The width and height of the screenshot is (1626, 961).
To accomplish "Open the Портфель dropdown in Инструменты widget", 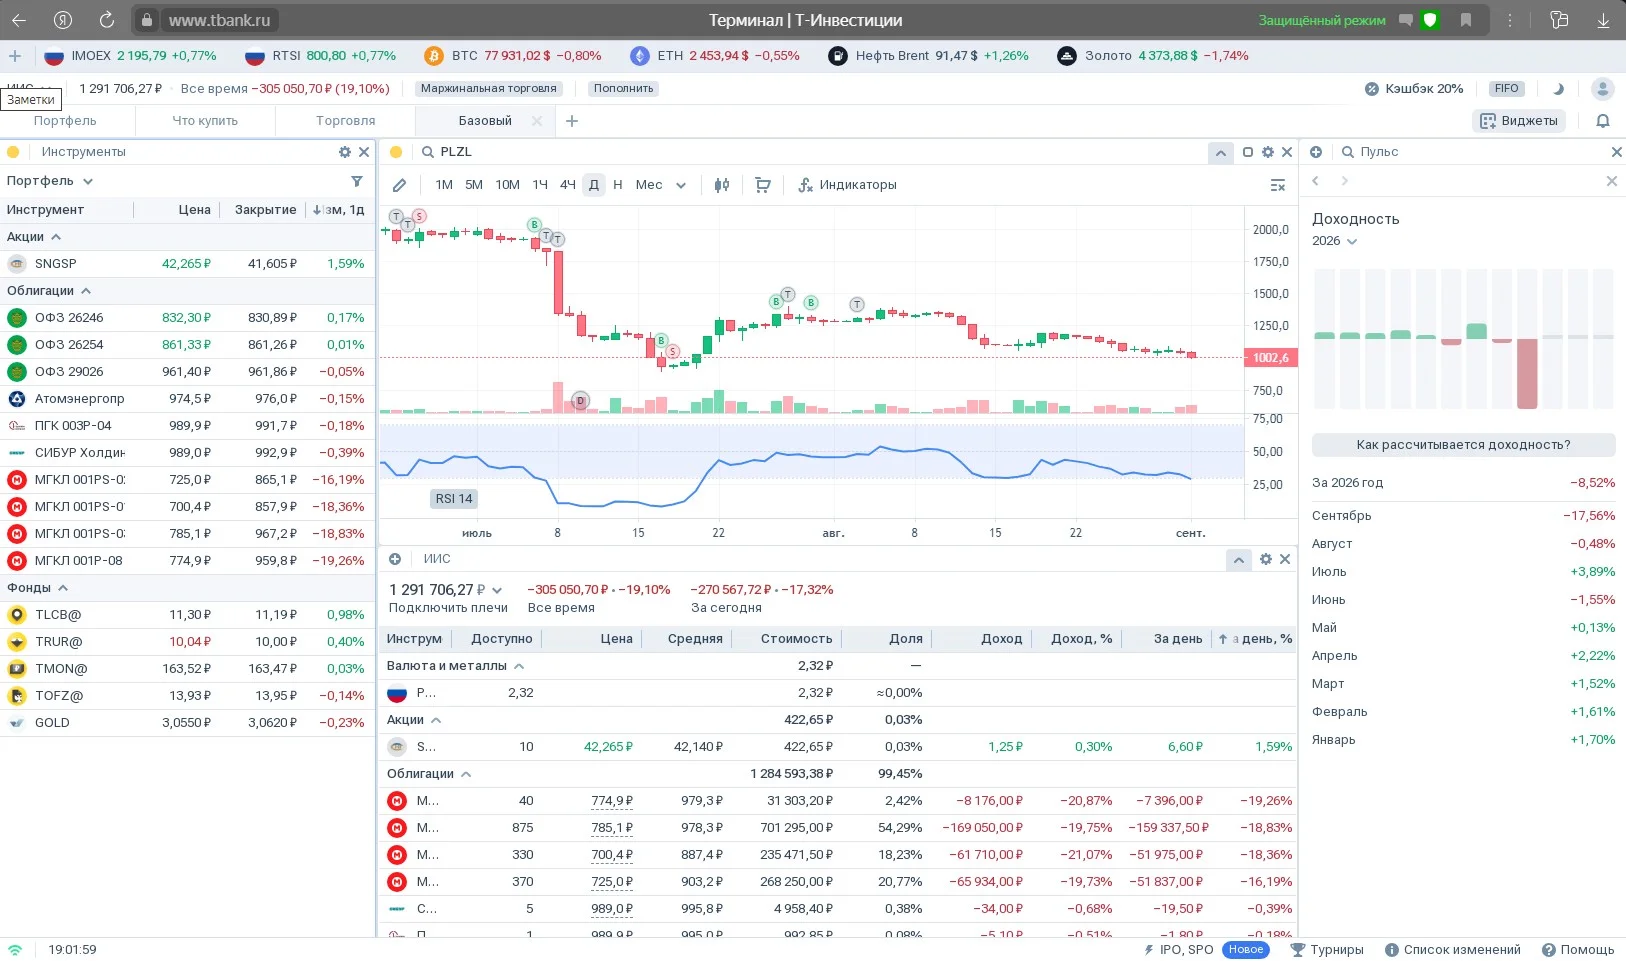I will 50,181.
